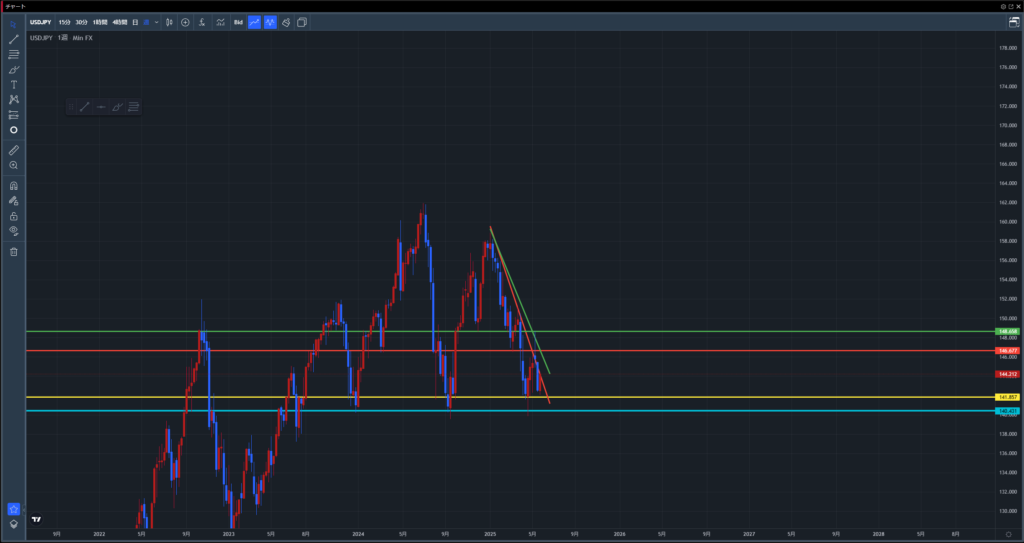The width and height of the screenshot is (1024, 543).
Task: Select the yellow horizontal line at 141.857
Action: click(509, 397)
